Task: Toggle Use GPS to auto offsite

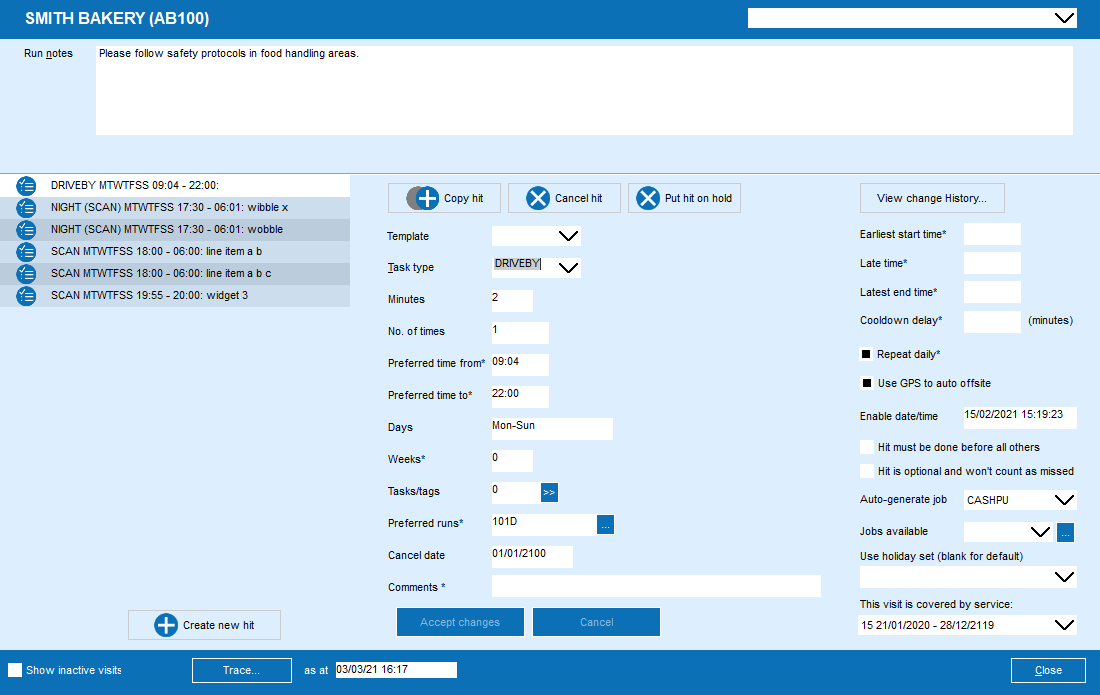Action: 866,383
